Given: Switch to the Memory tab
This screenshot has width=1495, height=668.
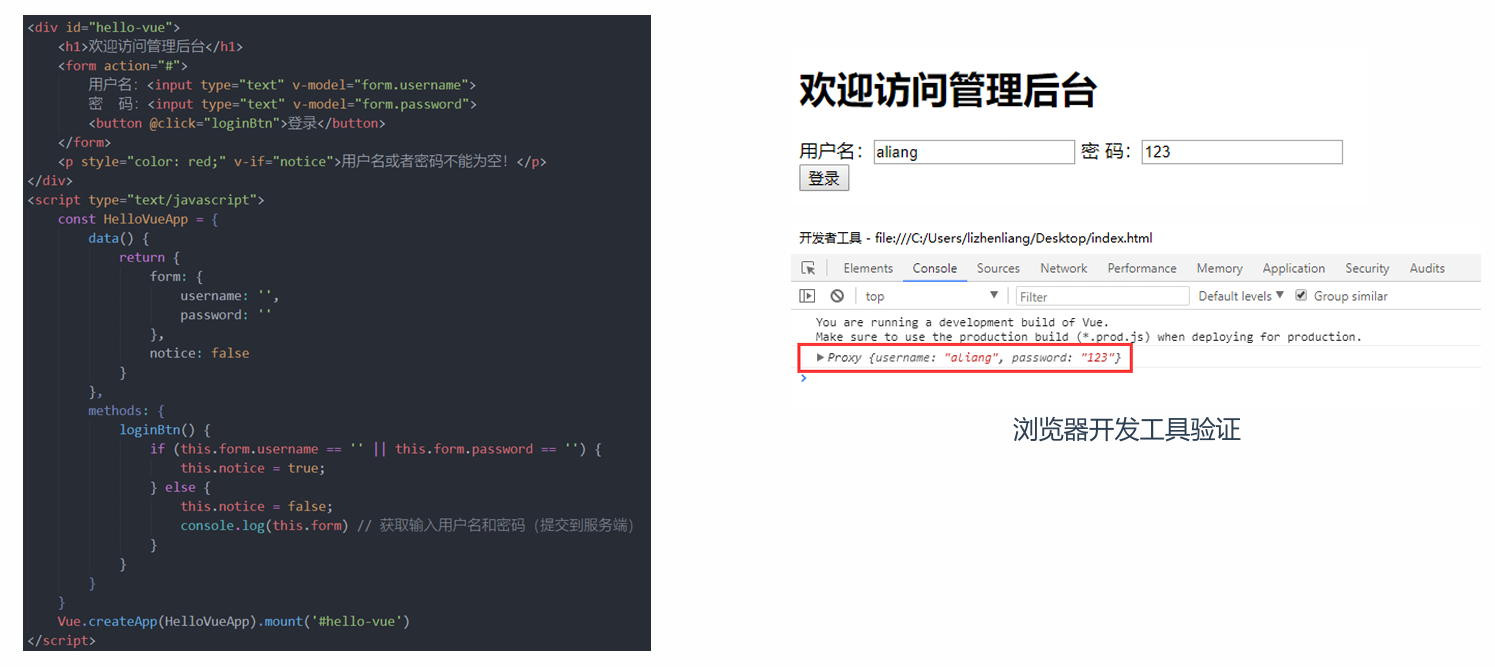Looking at the screenshot, I should tap(1219, 268).
